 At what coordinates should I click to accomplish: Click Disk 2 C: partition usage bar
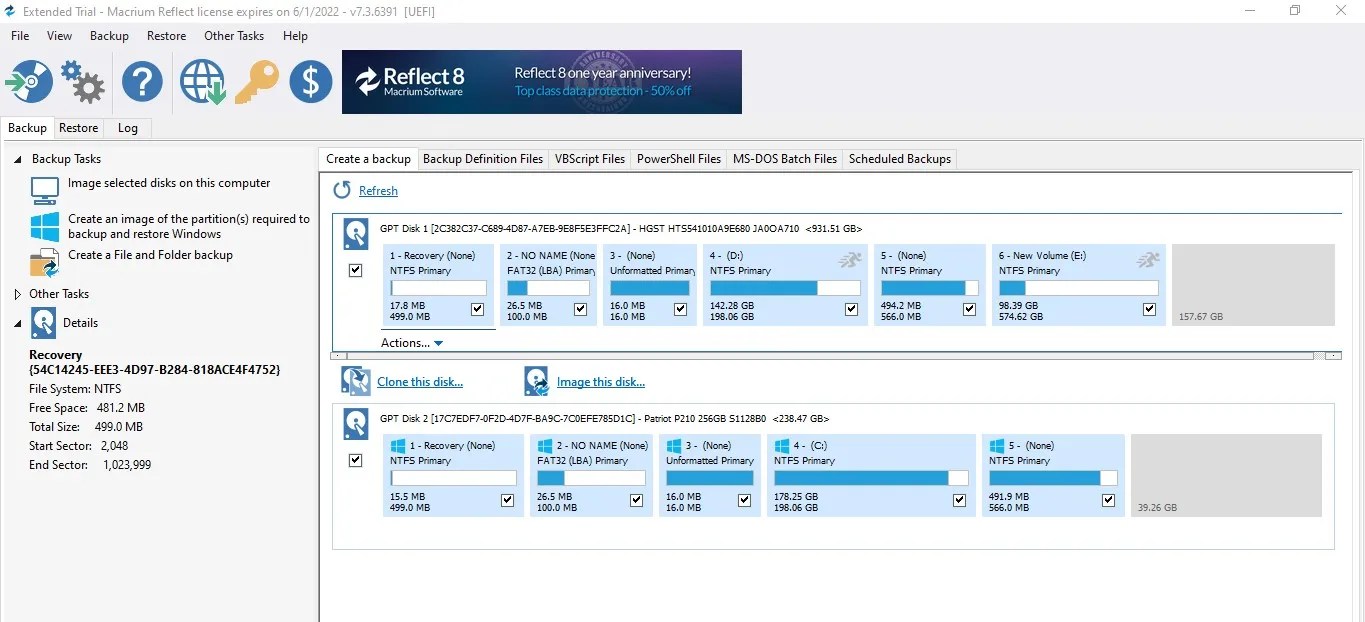coord(870,478)
